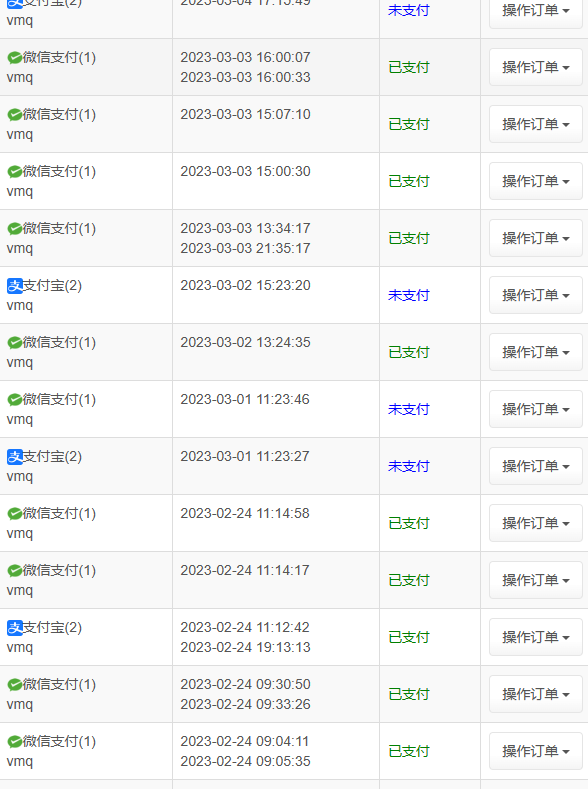Click Alipay icon in 2023-03-02 15:23:20 row
Viewport: 588px width, 789px height.
[15, 286]
